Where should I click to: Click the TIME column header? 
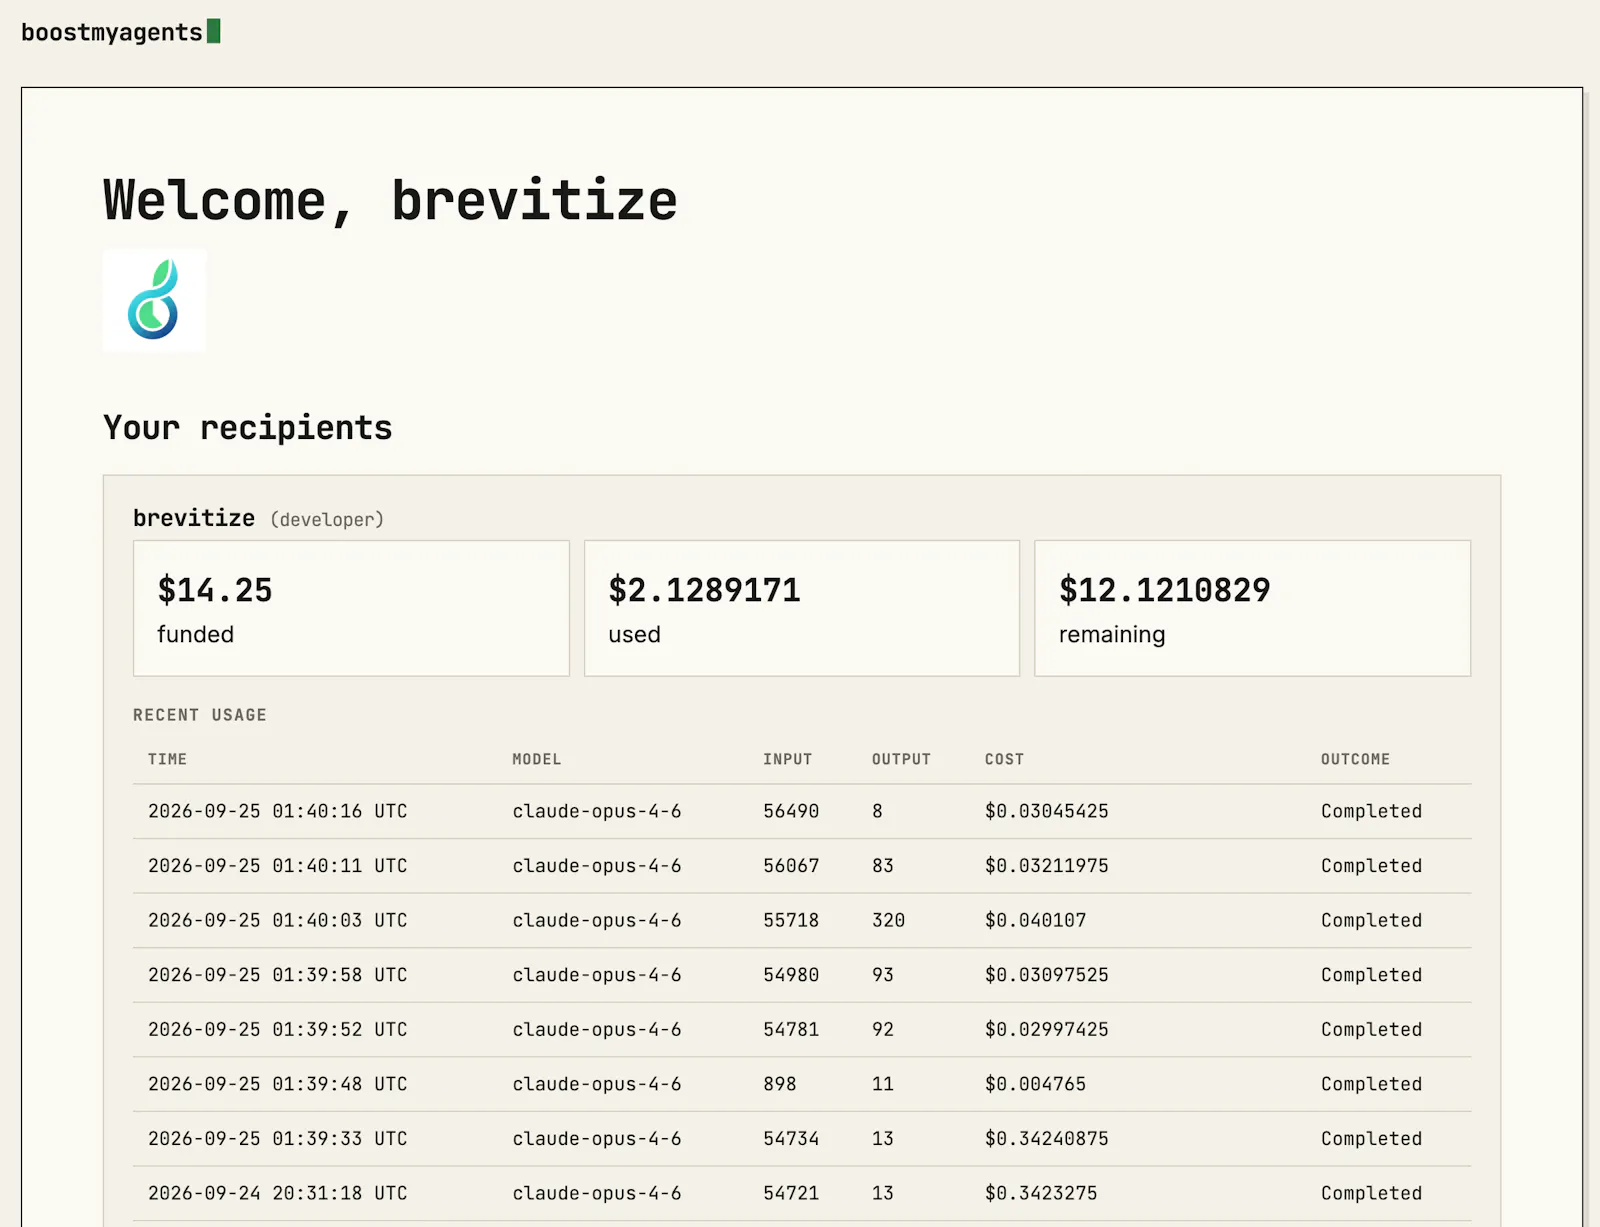click(x=167, y=759)
